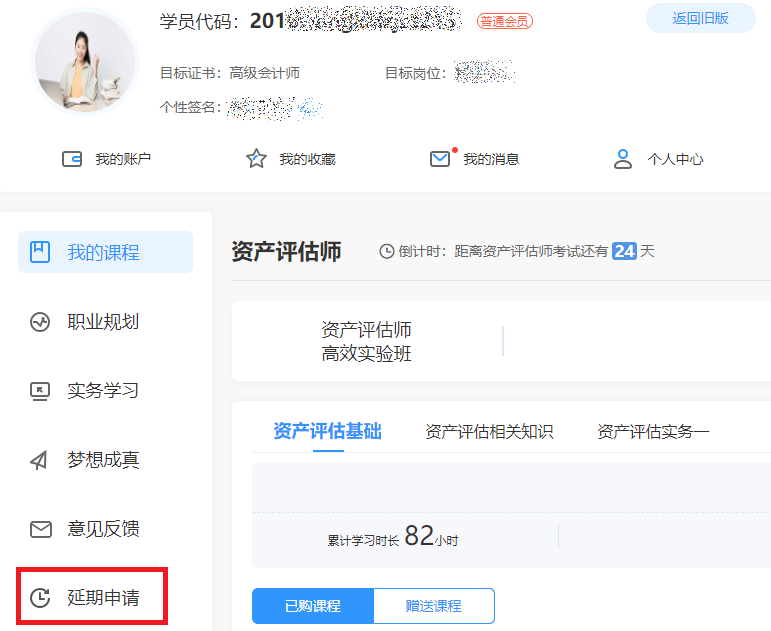Click the 普通会员 badge
The width and height of the screenshot is (771, 631).
pos(505,21)
